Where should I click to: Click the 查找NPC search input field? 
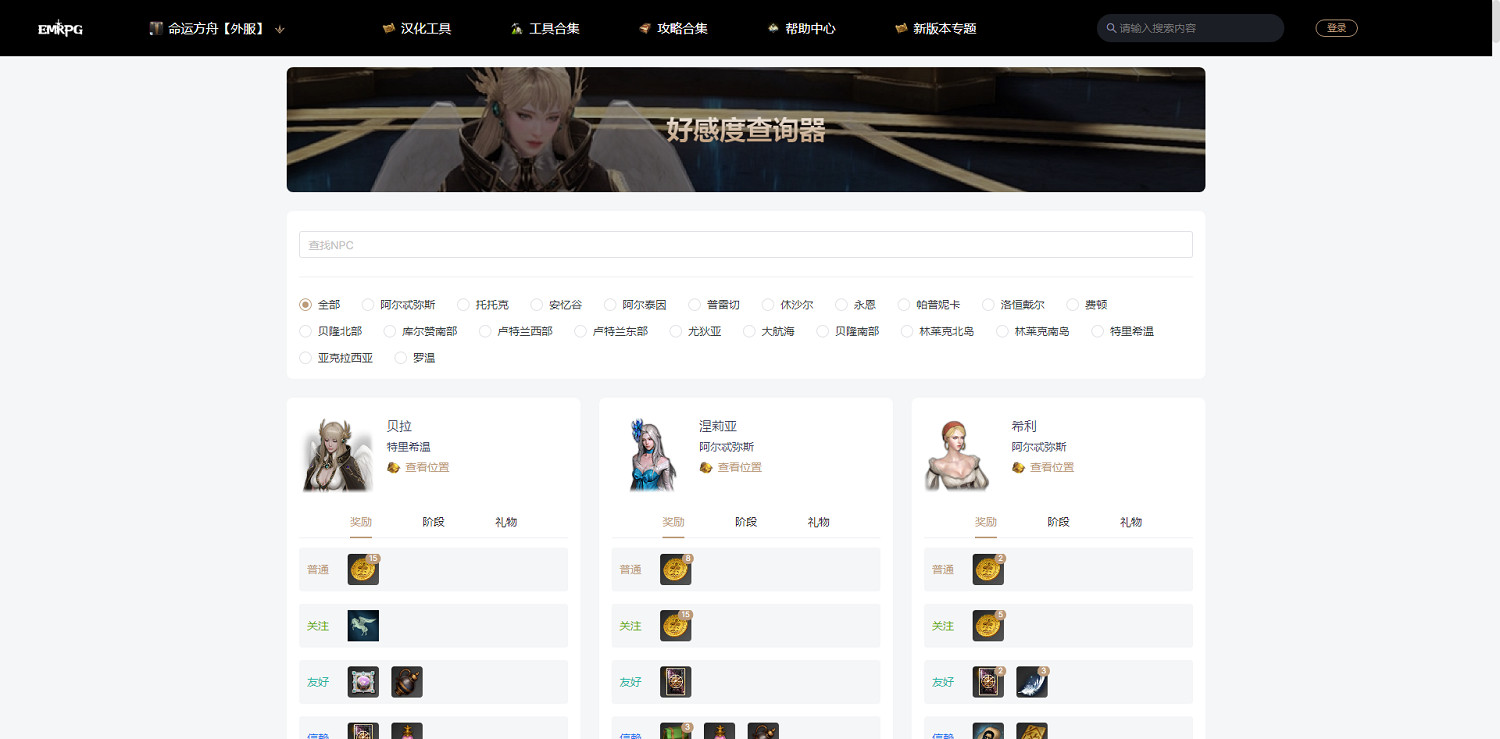pos(745,244)
